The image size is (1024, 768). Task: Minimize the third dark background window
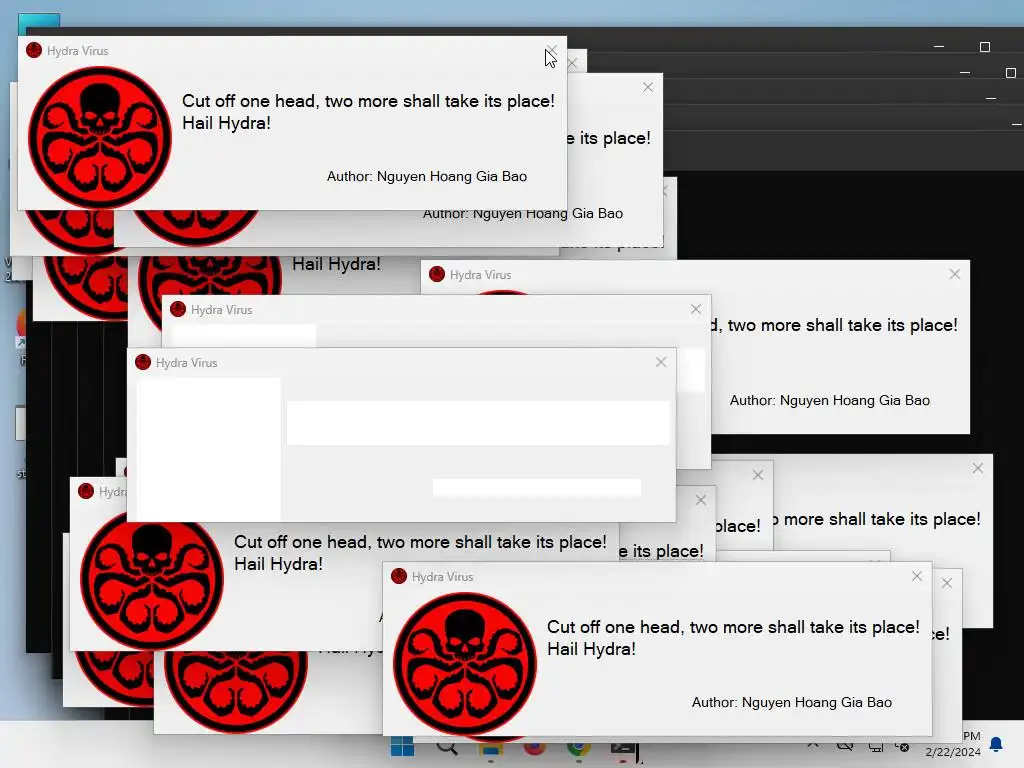click(x=991, y=99)
